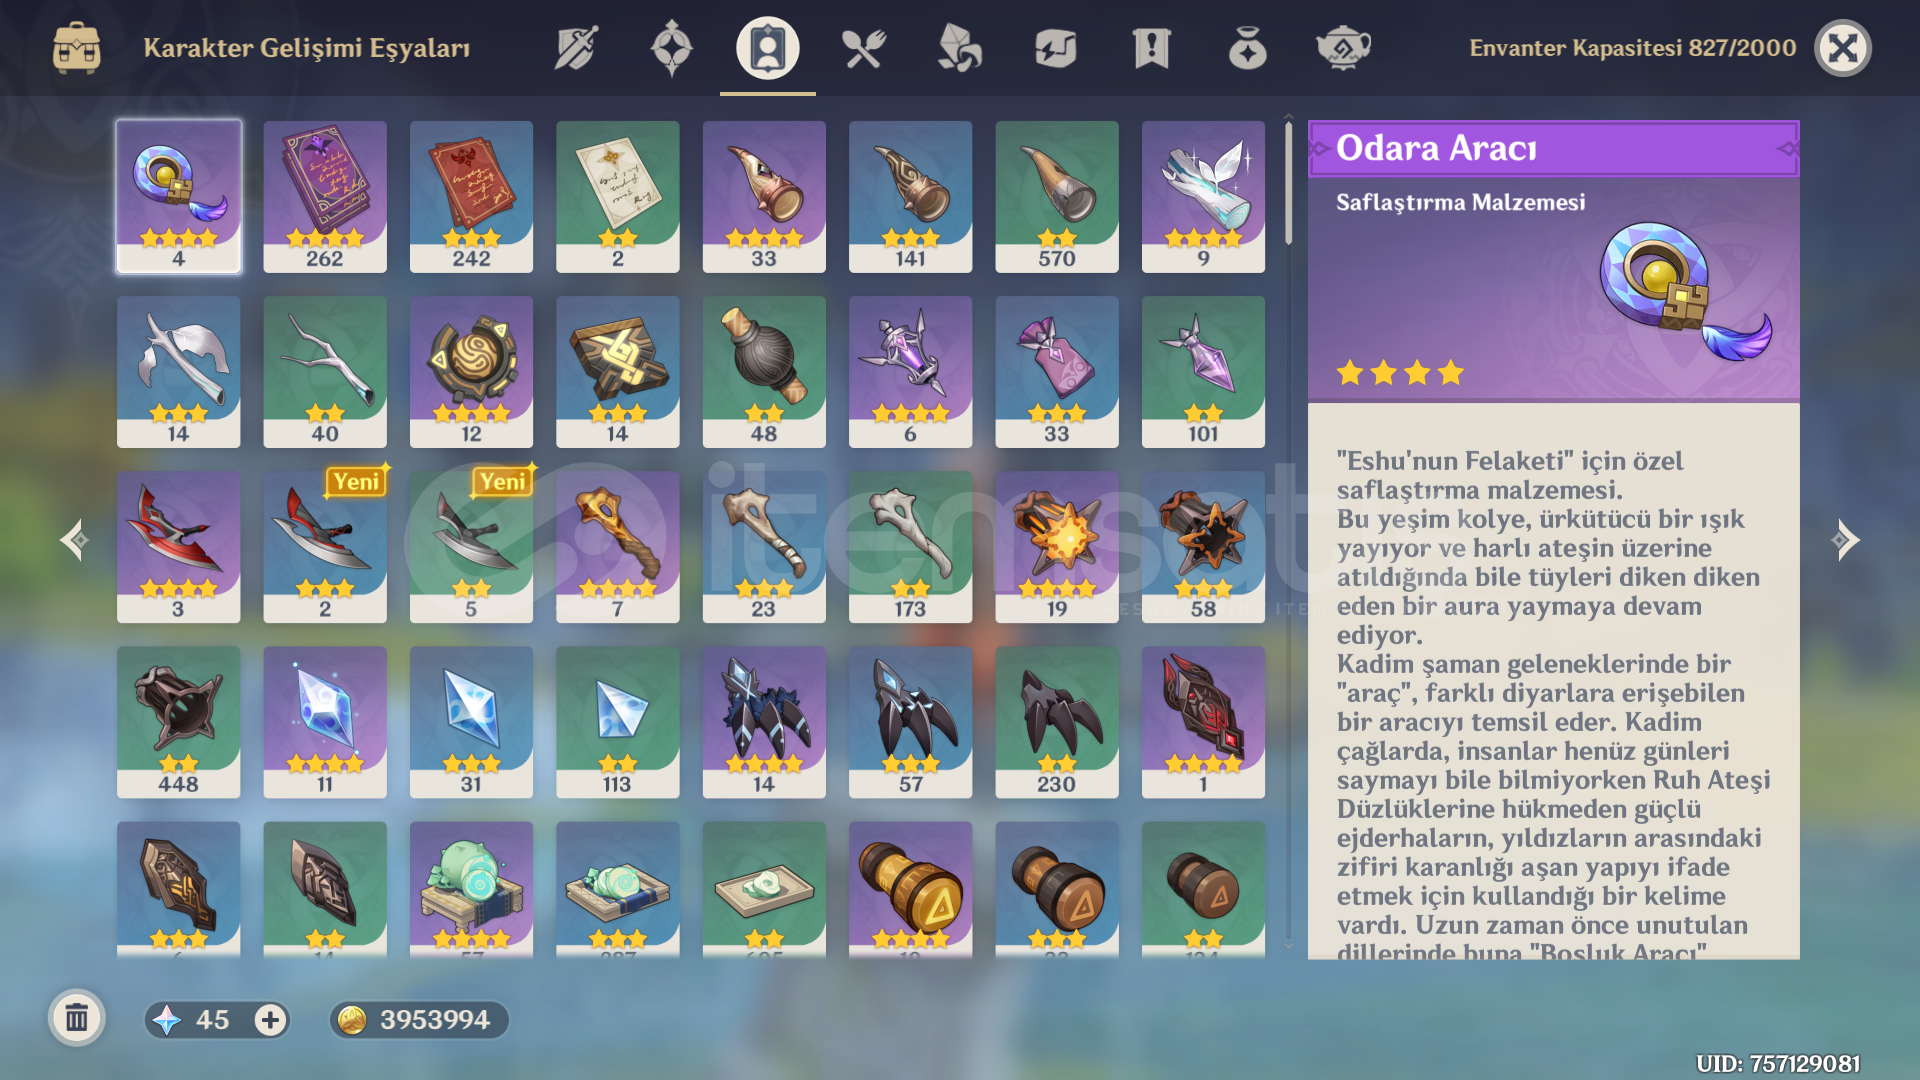Open the Precious items pouch tab
1920x1080 pixels.
click(1248, 48)
